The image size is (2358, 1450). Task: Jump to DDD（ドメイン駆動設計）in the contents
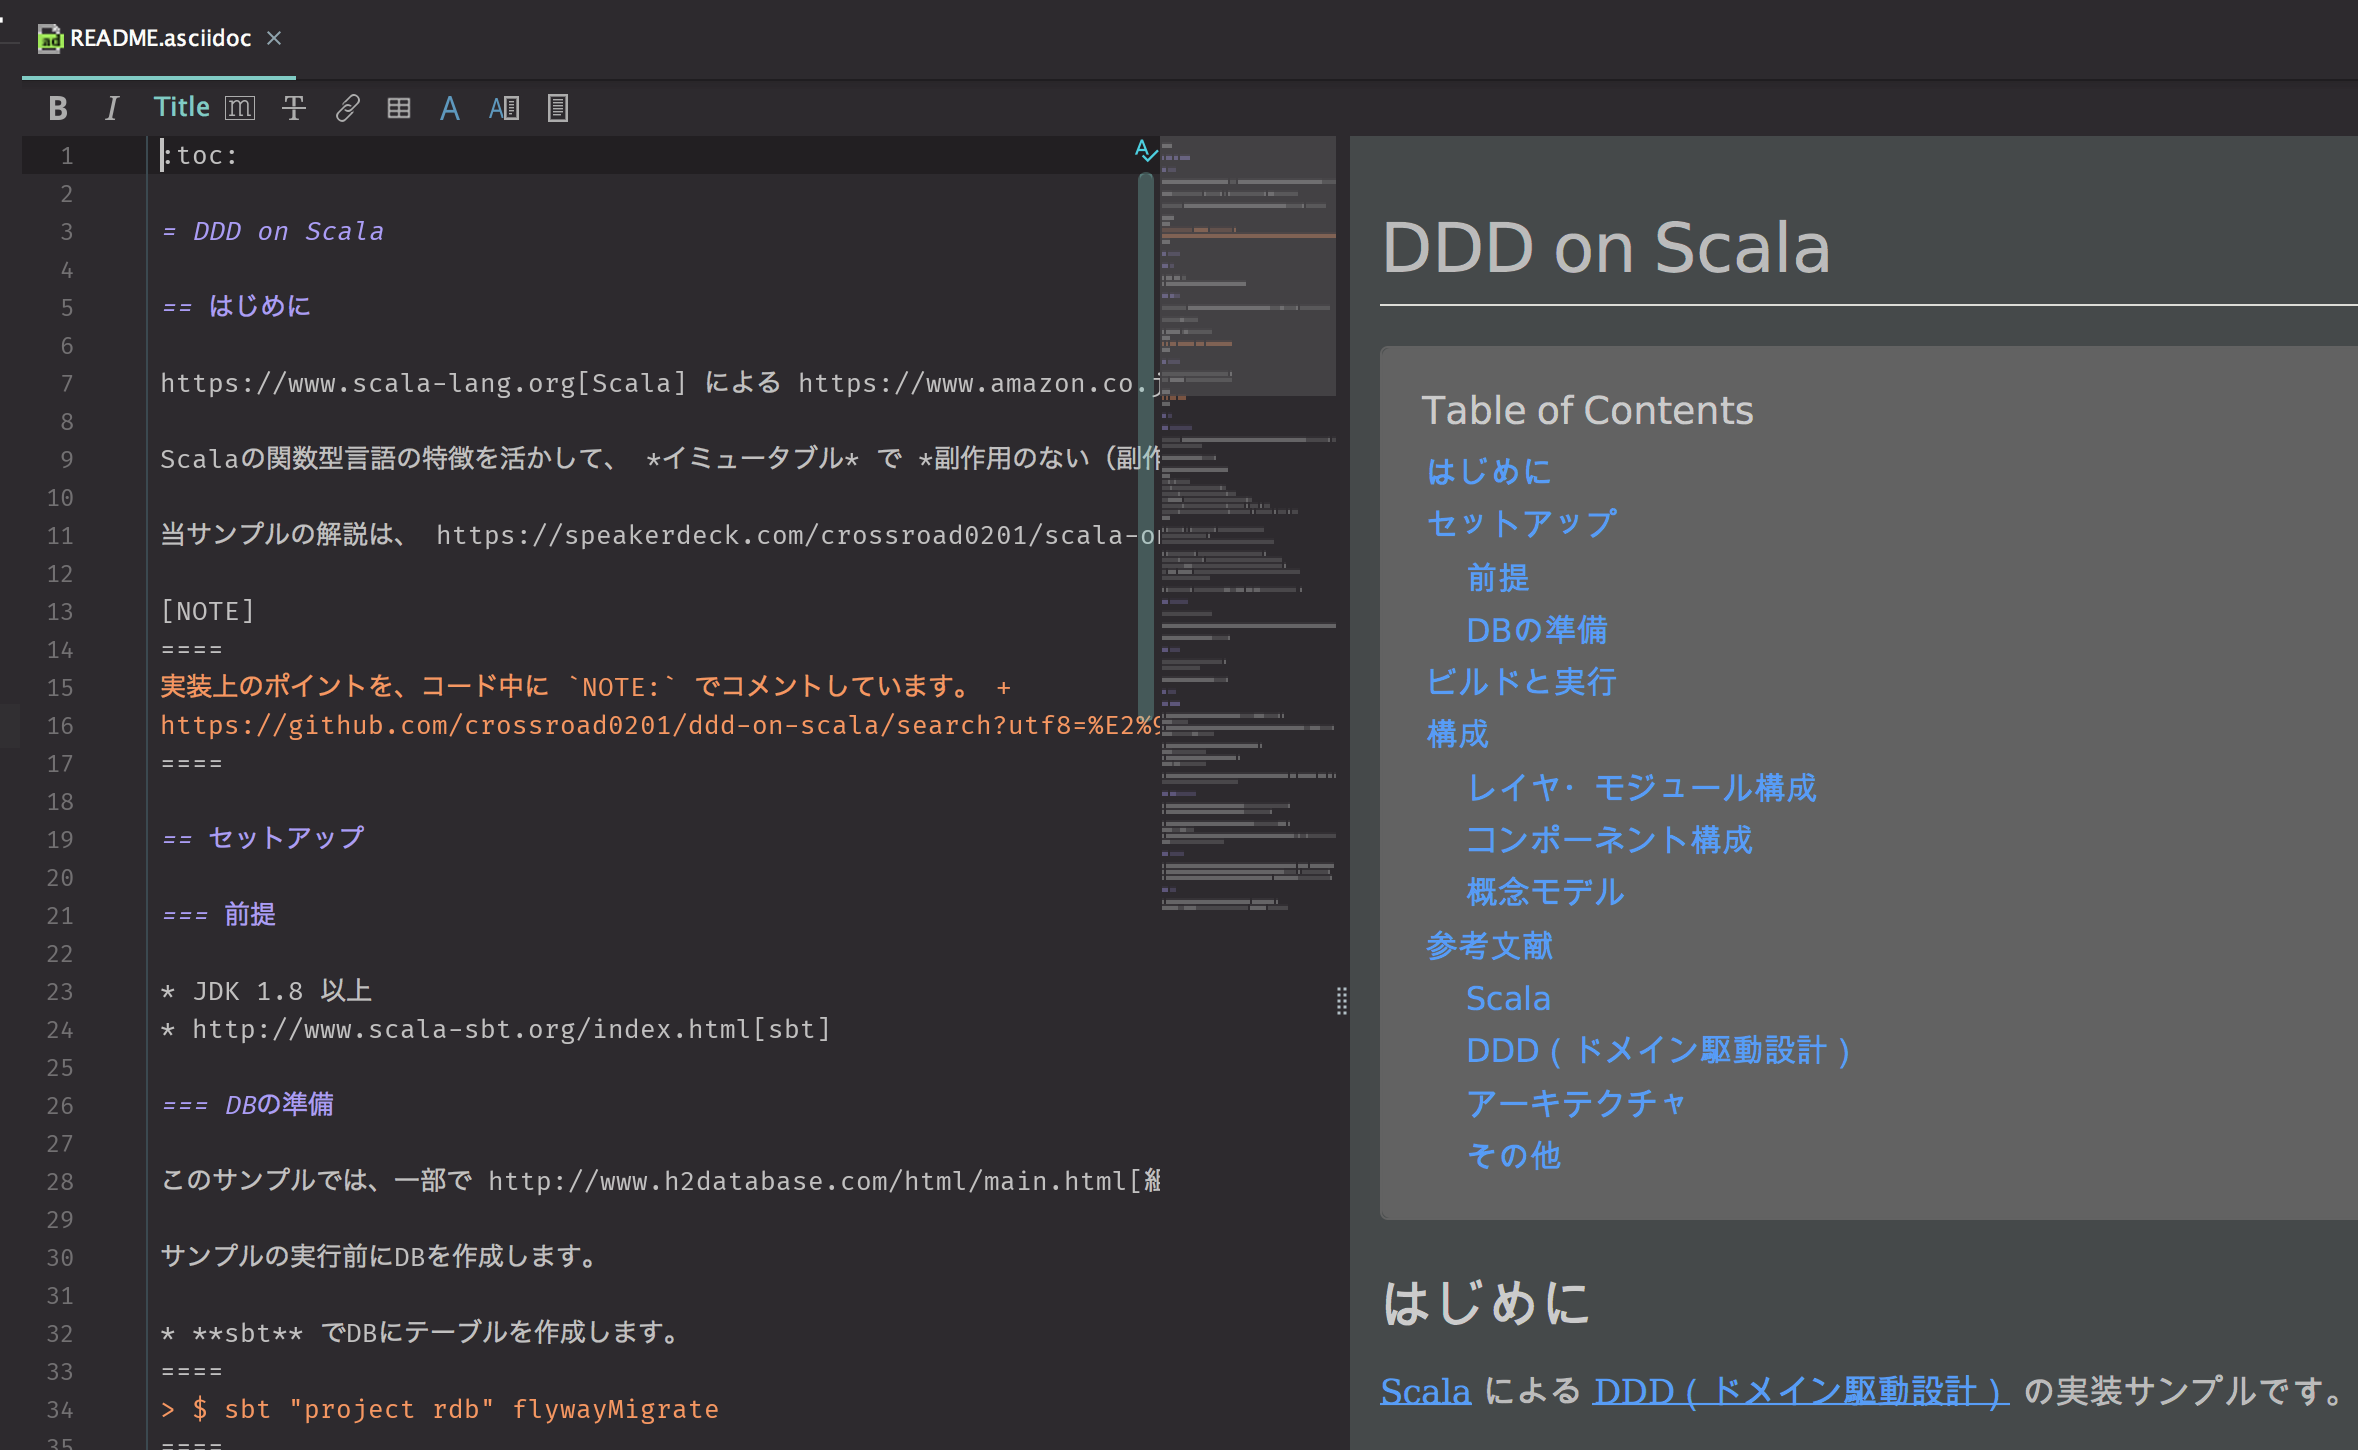(1658, 1050)
